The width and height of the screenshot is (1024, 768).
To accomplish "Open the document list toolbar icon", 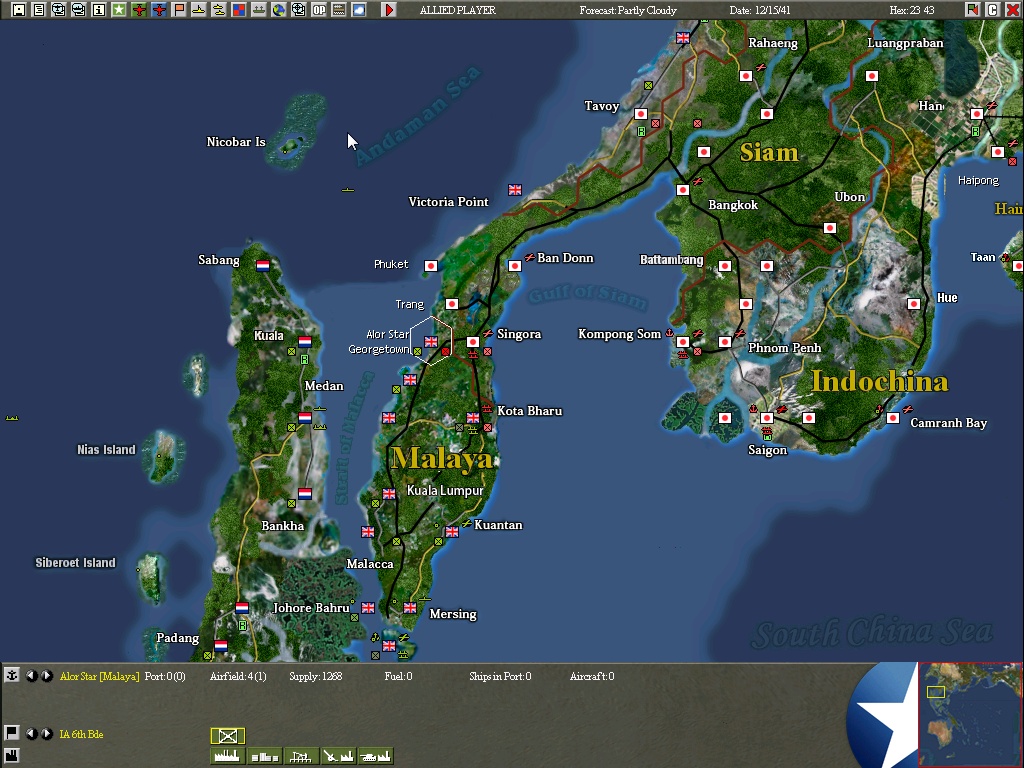I will [39, 10].
